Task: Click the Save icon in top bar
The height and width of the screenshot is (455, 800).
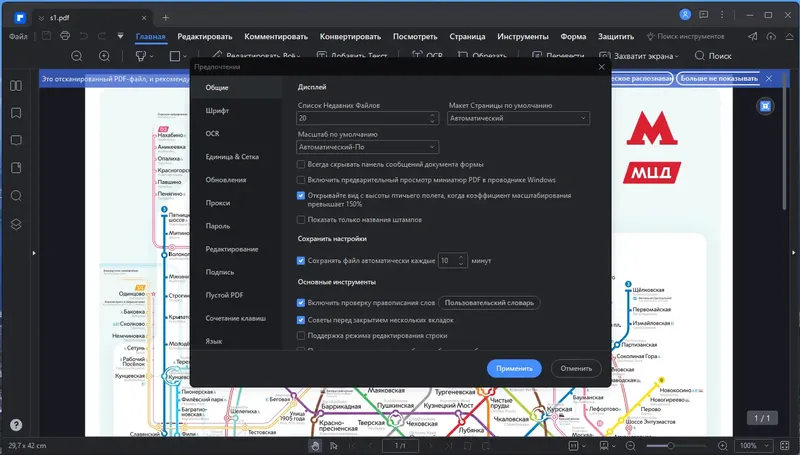Action: (x=46, y=36)
